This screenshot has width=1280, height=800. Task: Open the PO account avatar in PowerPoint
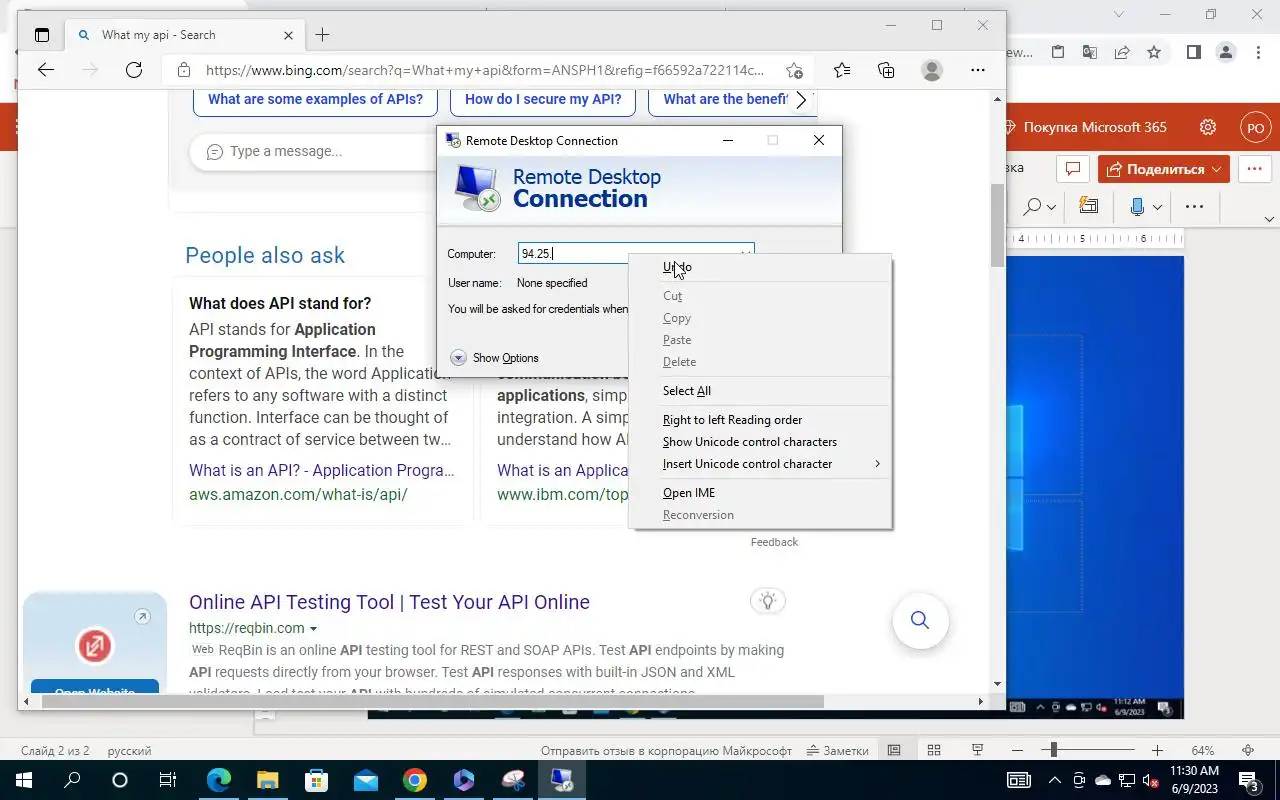point(1255,127)
